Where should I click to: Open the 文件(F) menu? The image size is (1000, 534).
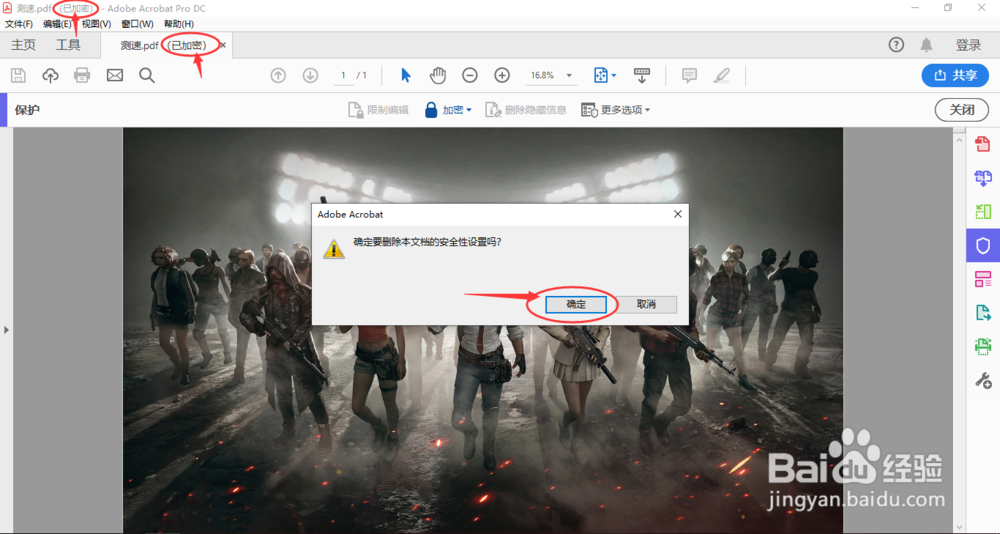[19, 24]
